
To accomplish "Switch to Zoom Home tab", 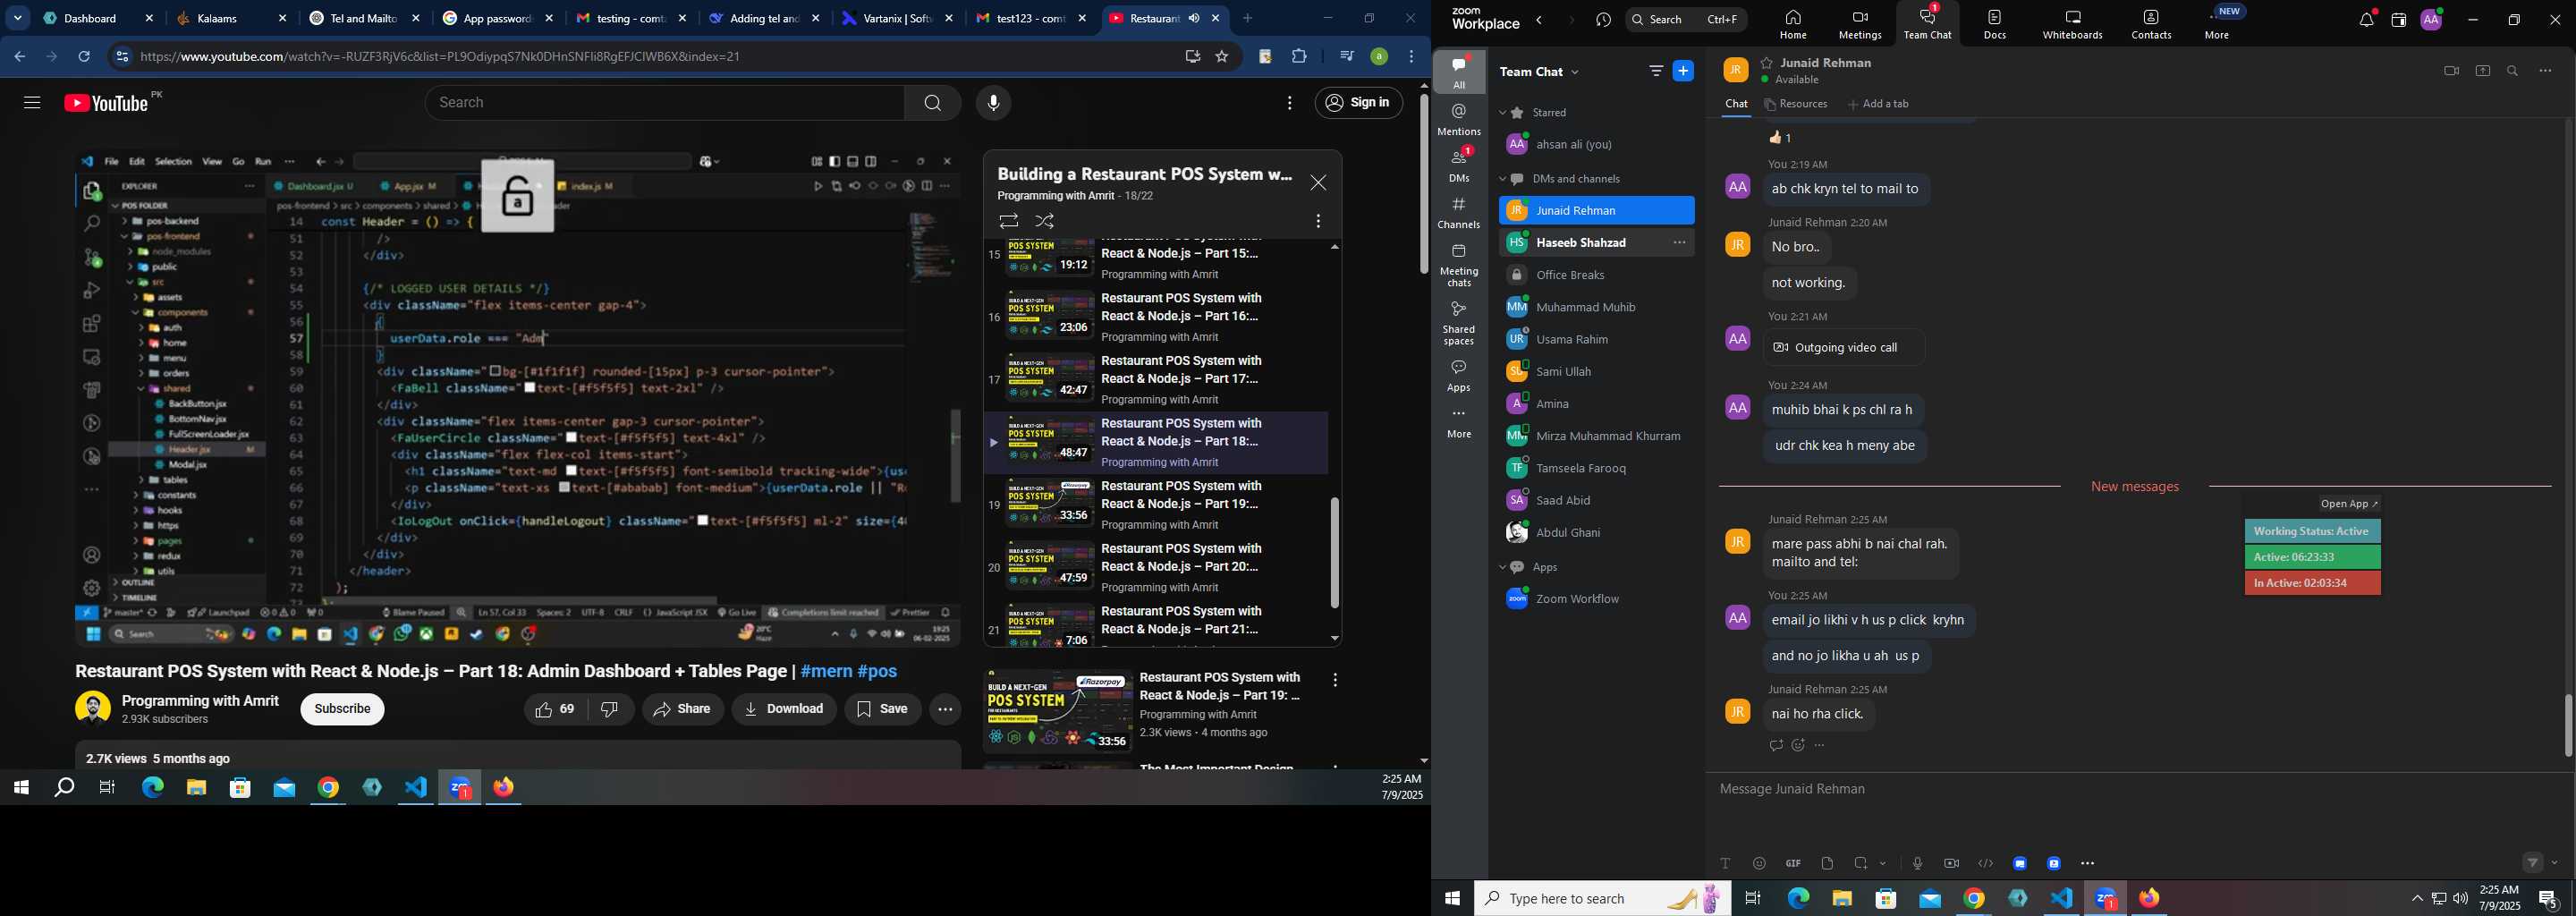I will coord(1793,24).
